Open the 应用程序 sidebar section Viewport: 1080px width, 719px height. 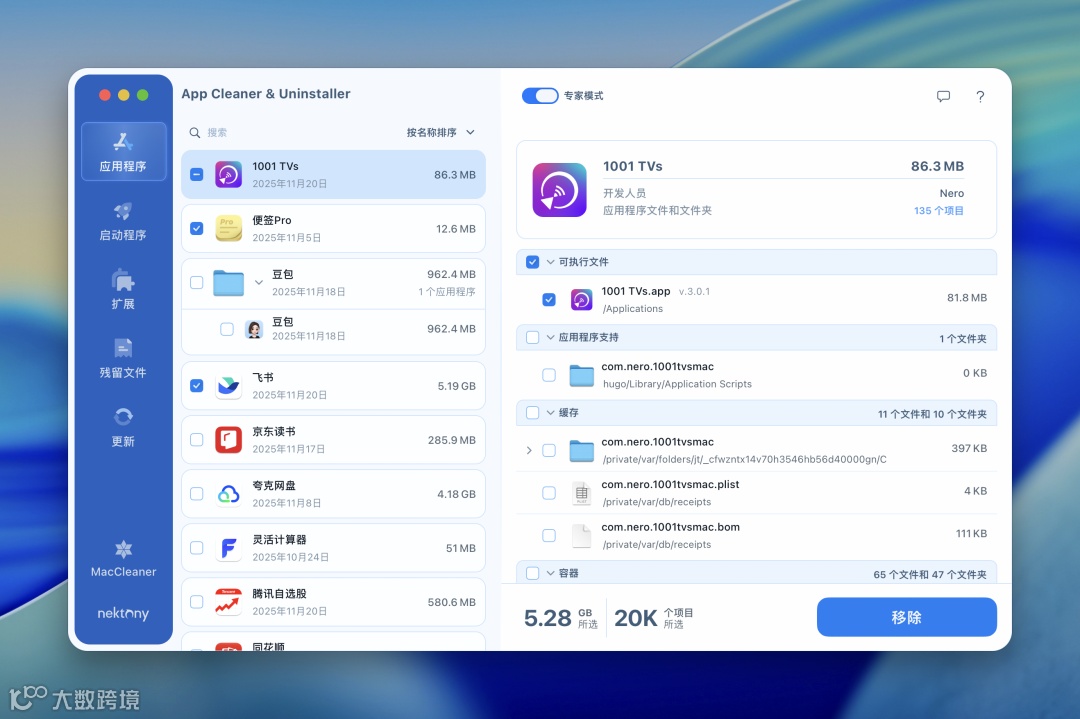coord(123,152)
